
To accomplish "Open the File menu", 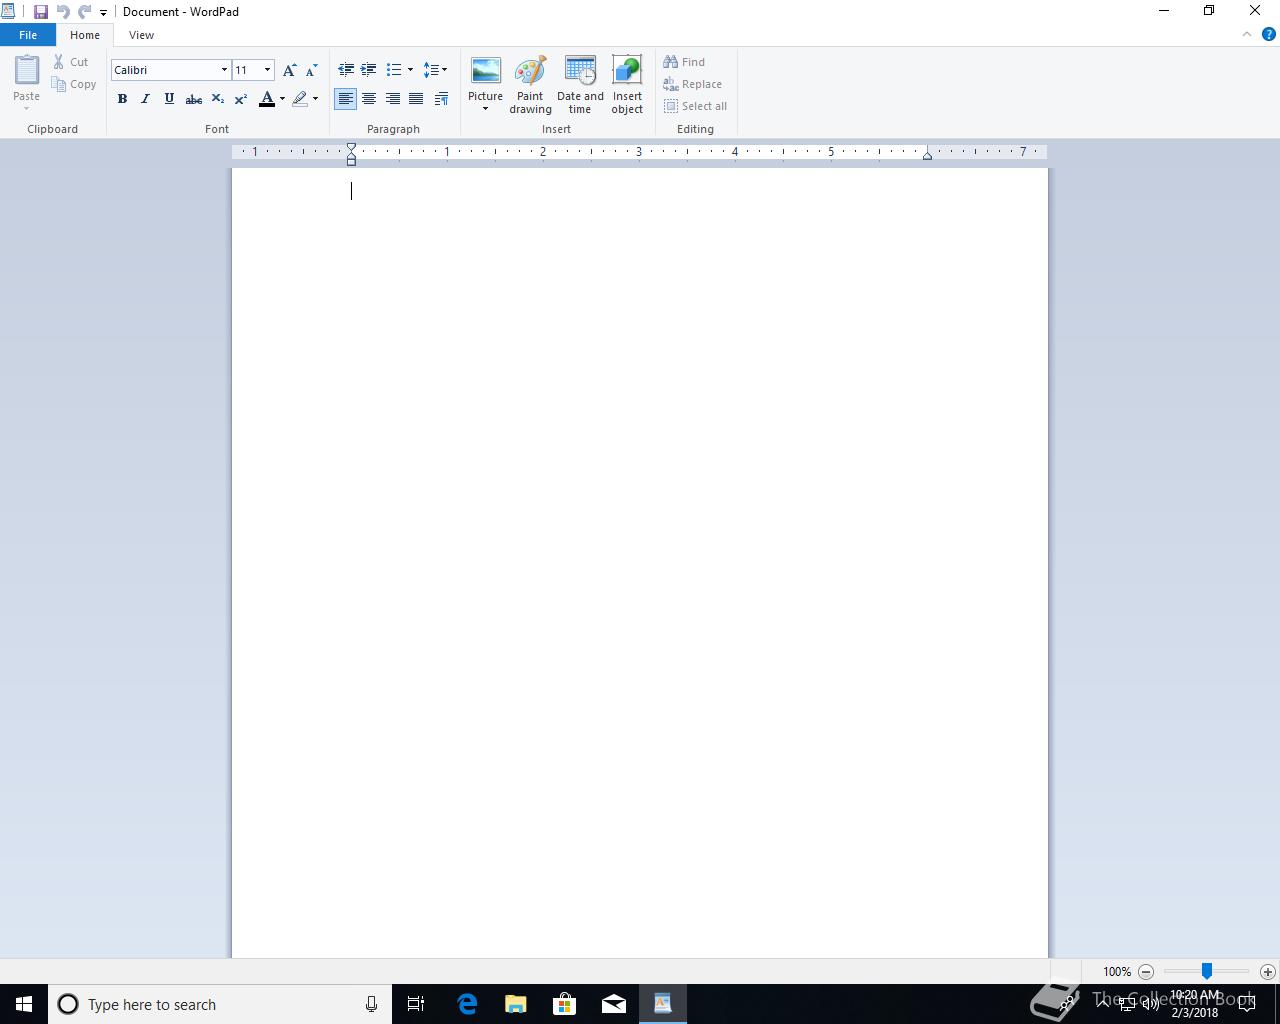I will click(28, 35).
